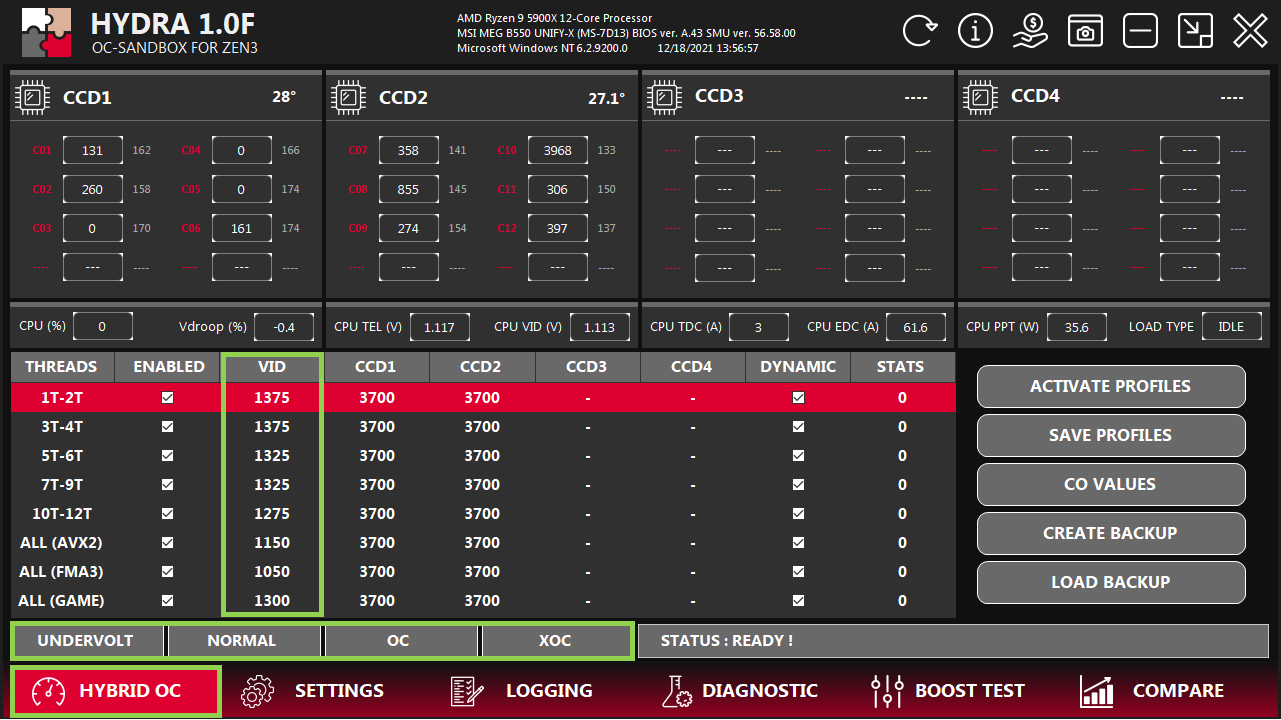Toggle Enabled for ALL (GAME) profile

[x=168, y=601]
